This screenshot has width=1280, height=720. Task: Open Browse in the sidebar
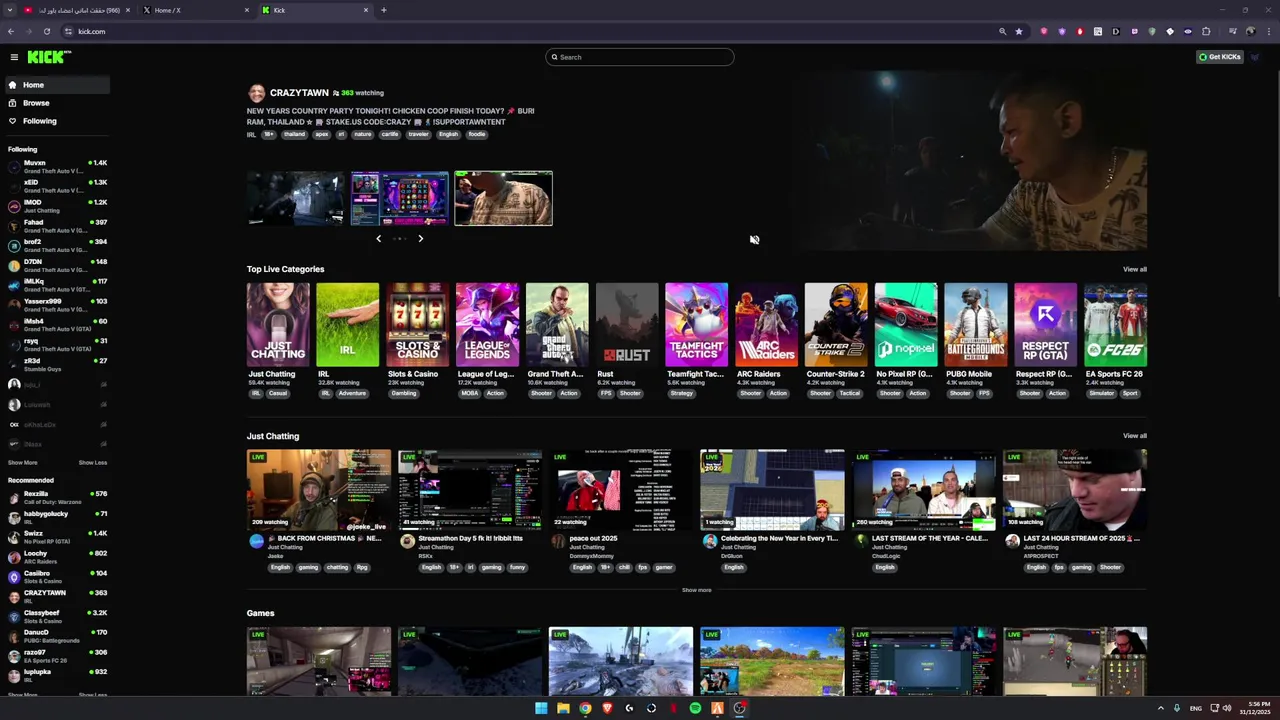tap(57, 103)
